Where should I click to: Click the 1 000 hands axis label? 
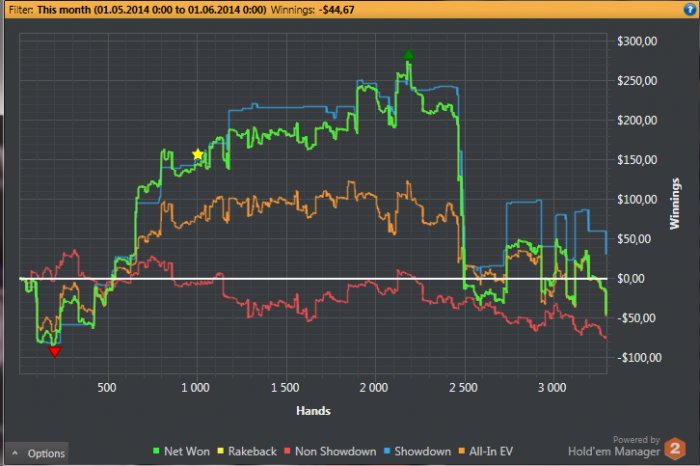[196, 387]
